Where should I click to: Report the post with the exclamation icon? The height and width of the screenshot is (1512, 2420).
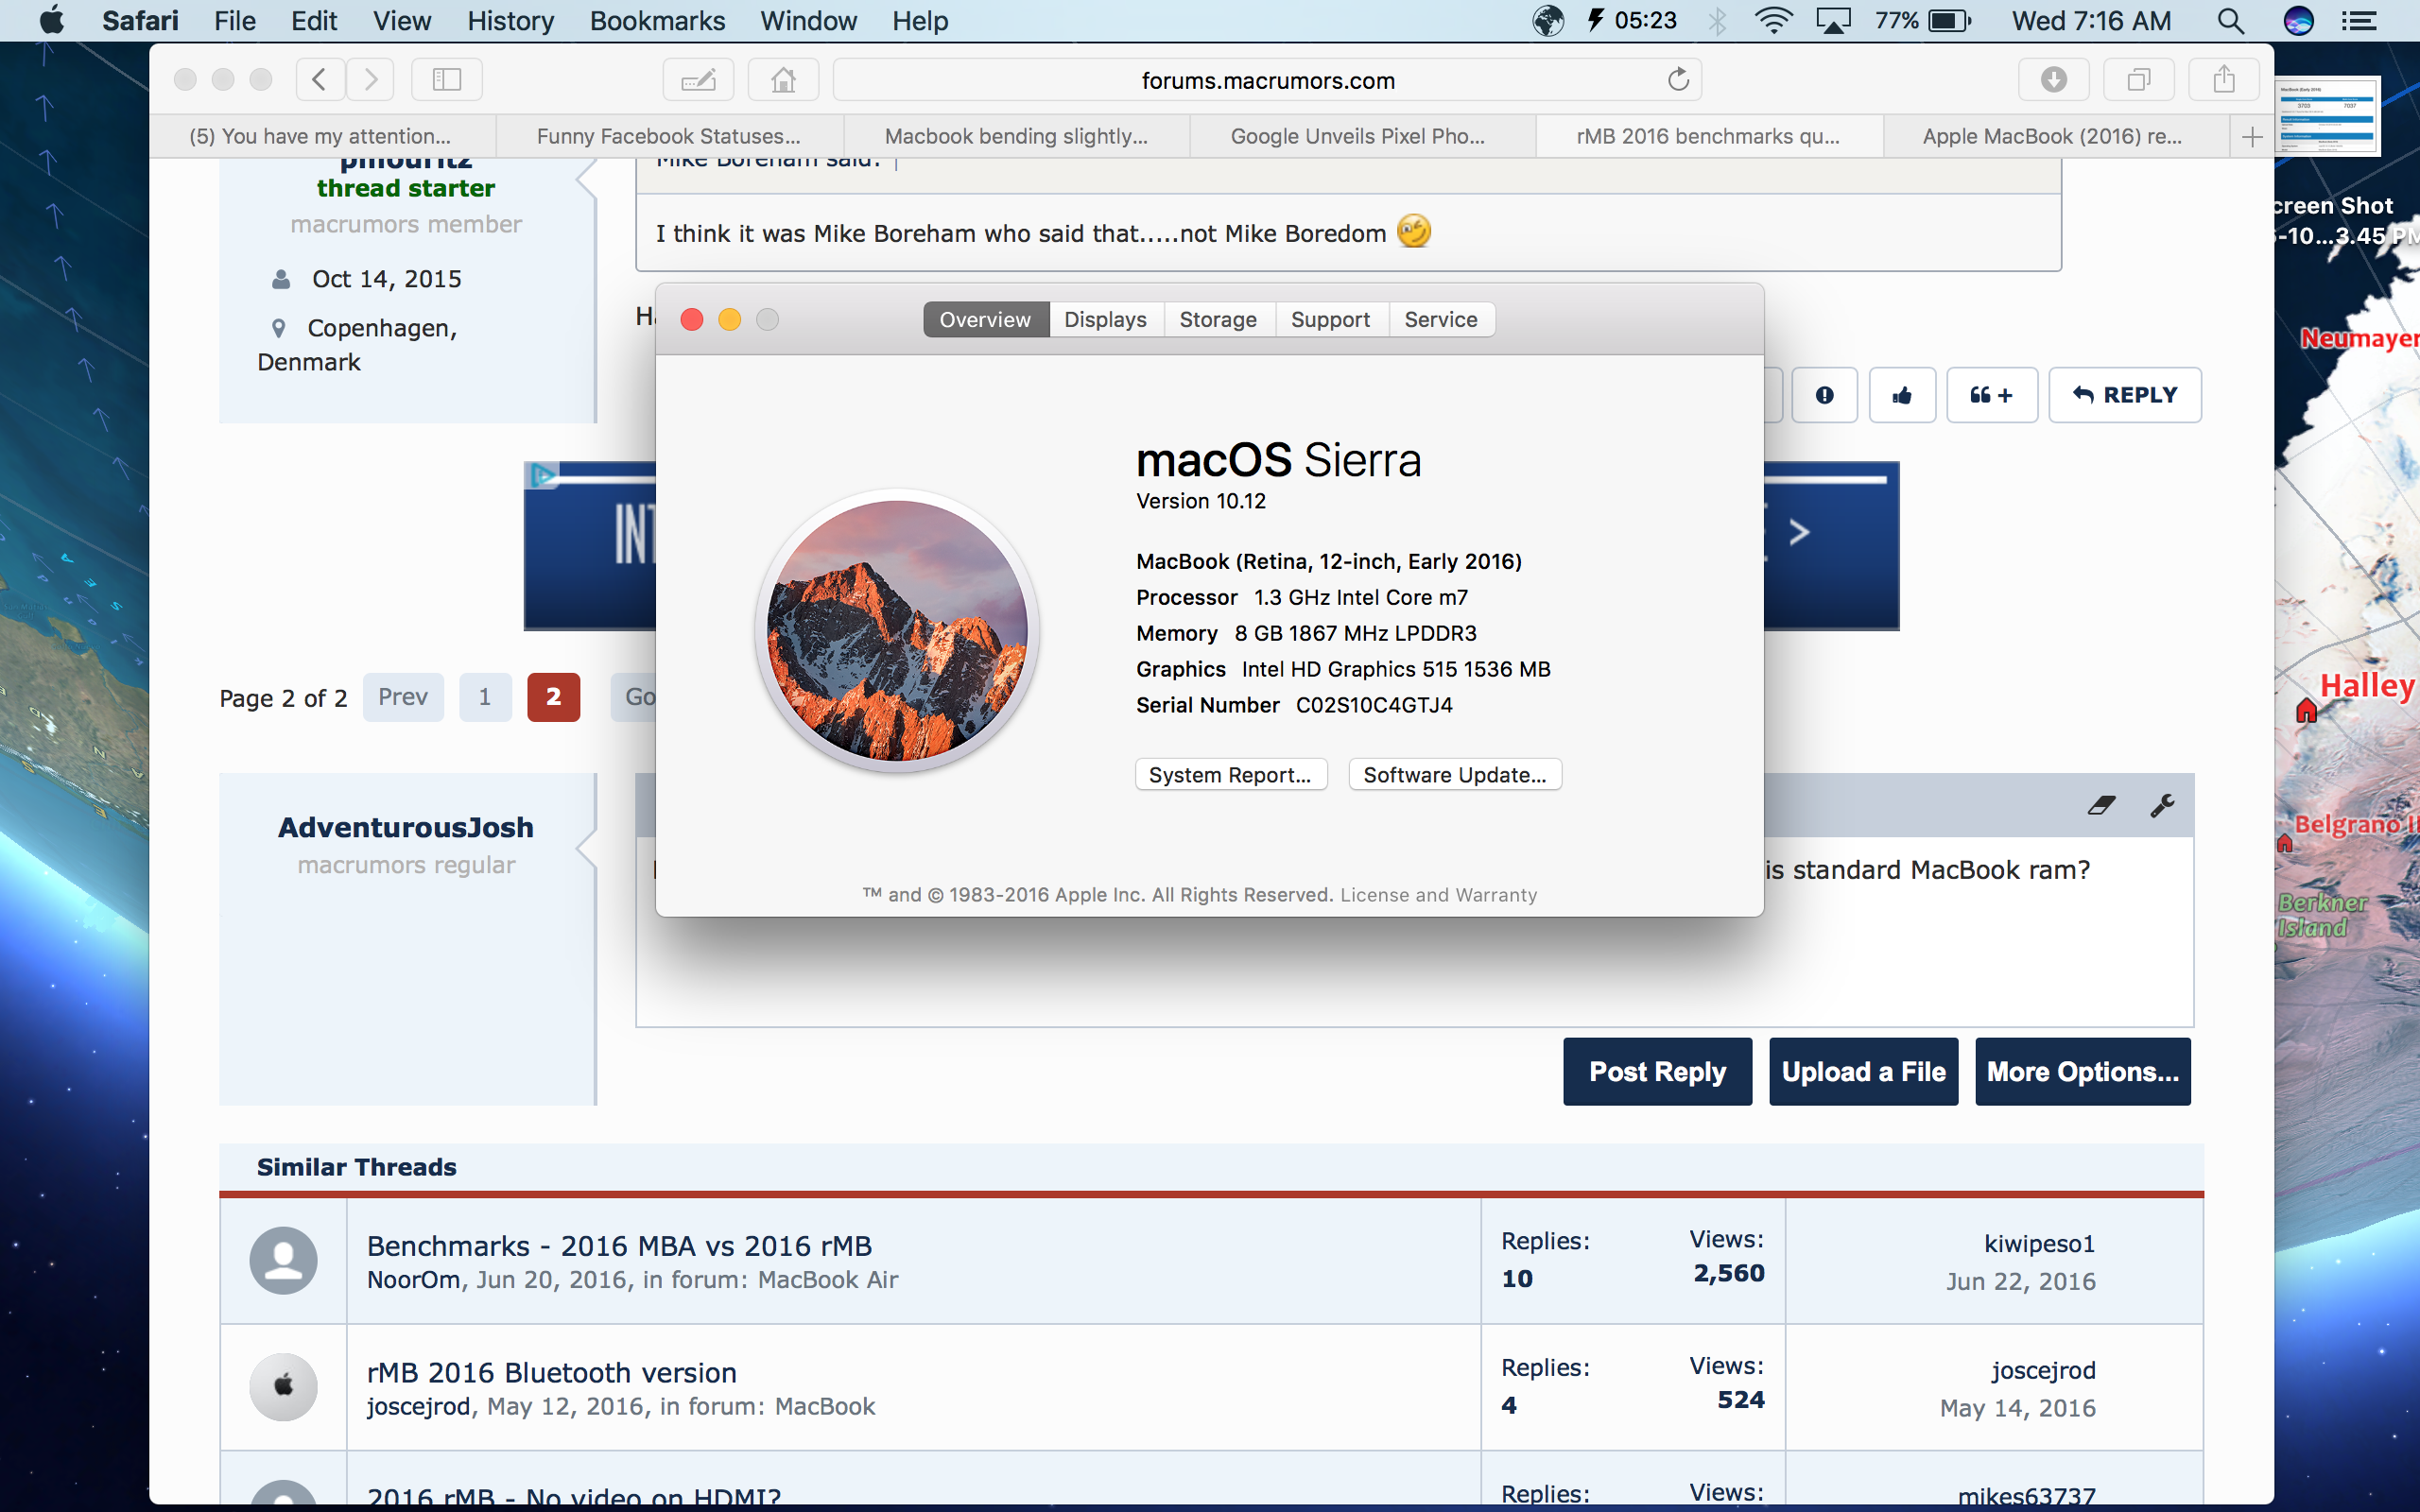pos(1824,395)
